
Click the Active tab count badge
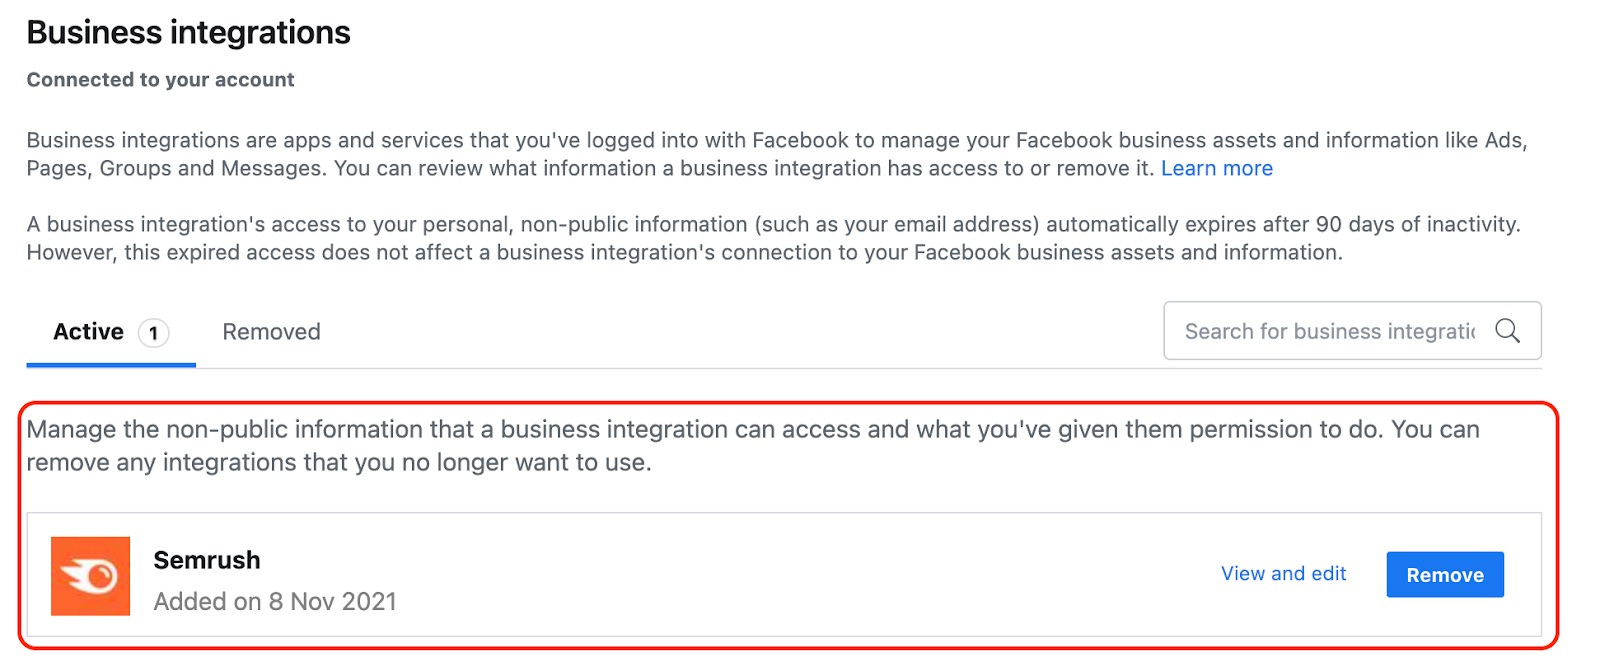[x=152, y=331]
